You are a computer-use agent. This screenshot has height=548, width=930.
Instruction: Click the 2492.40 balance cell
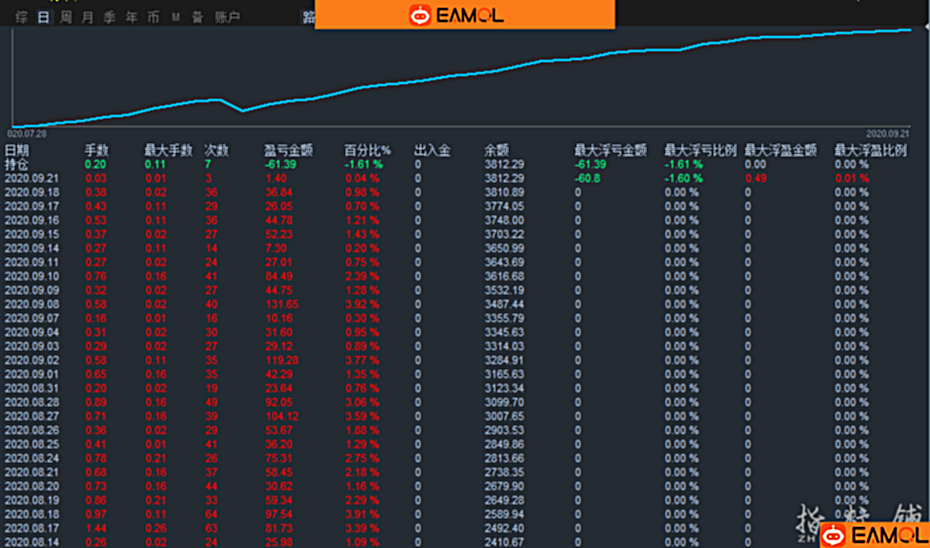tap(504, 528)
